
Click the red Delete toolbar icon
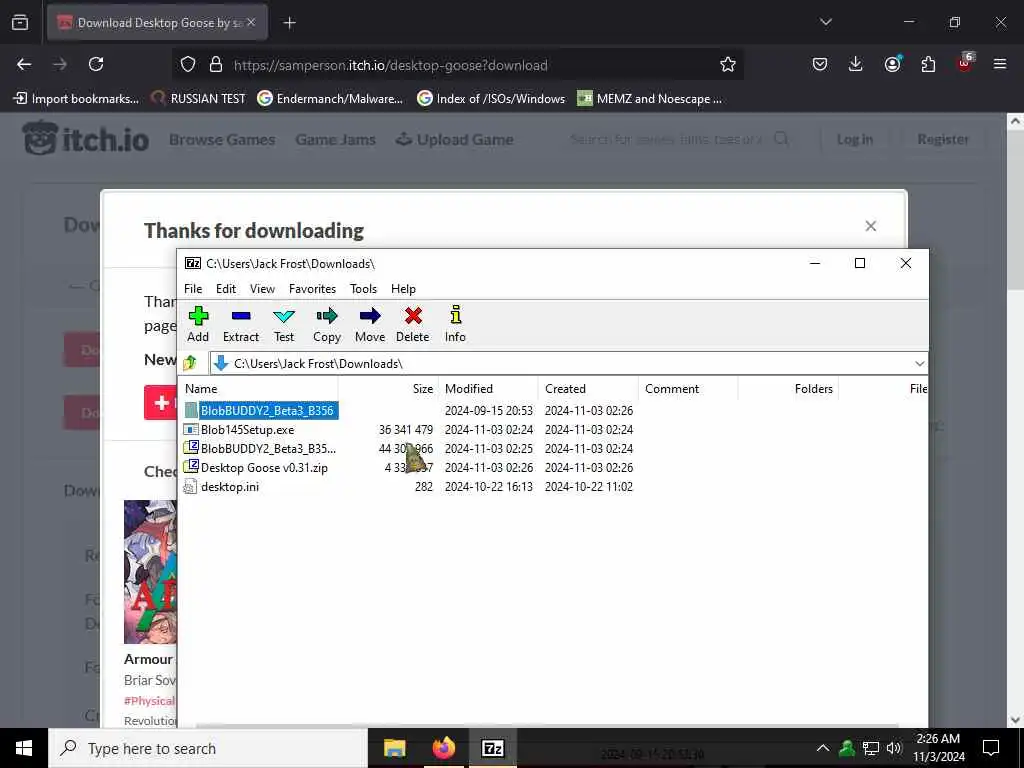(413, 324)
